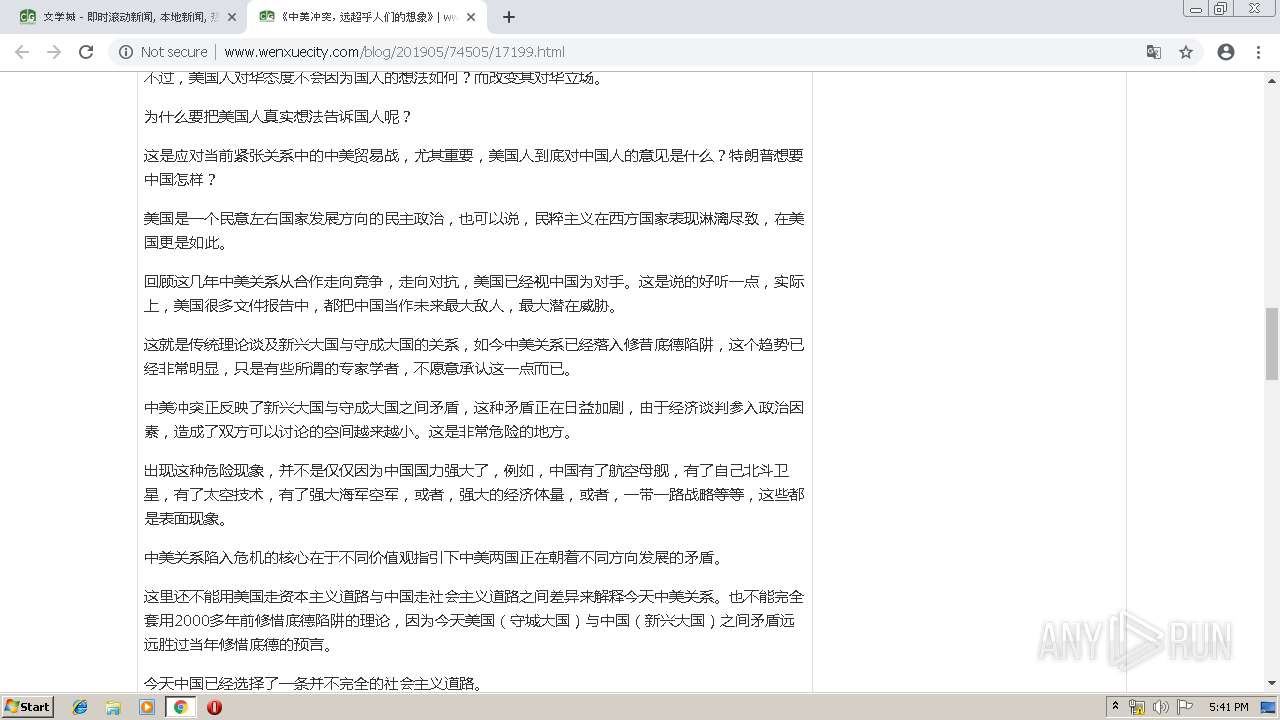Open a new browser tab

(x=508, y=17)
